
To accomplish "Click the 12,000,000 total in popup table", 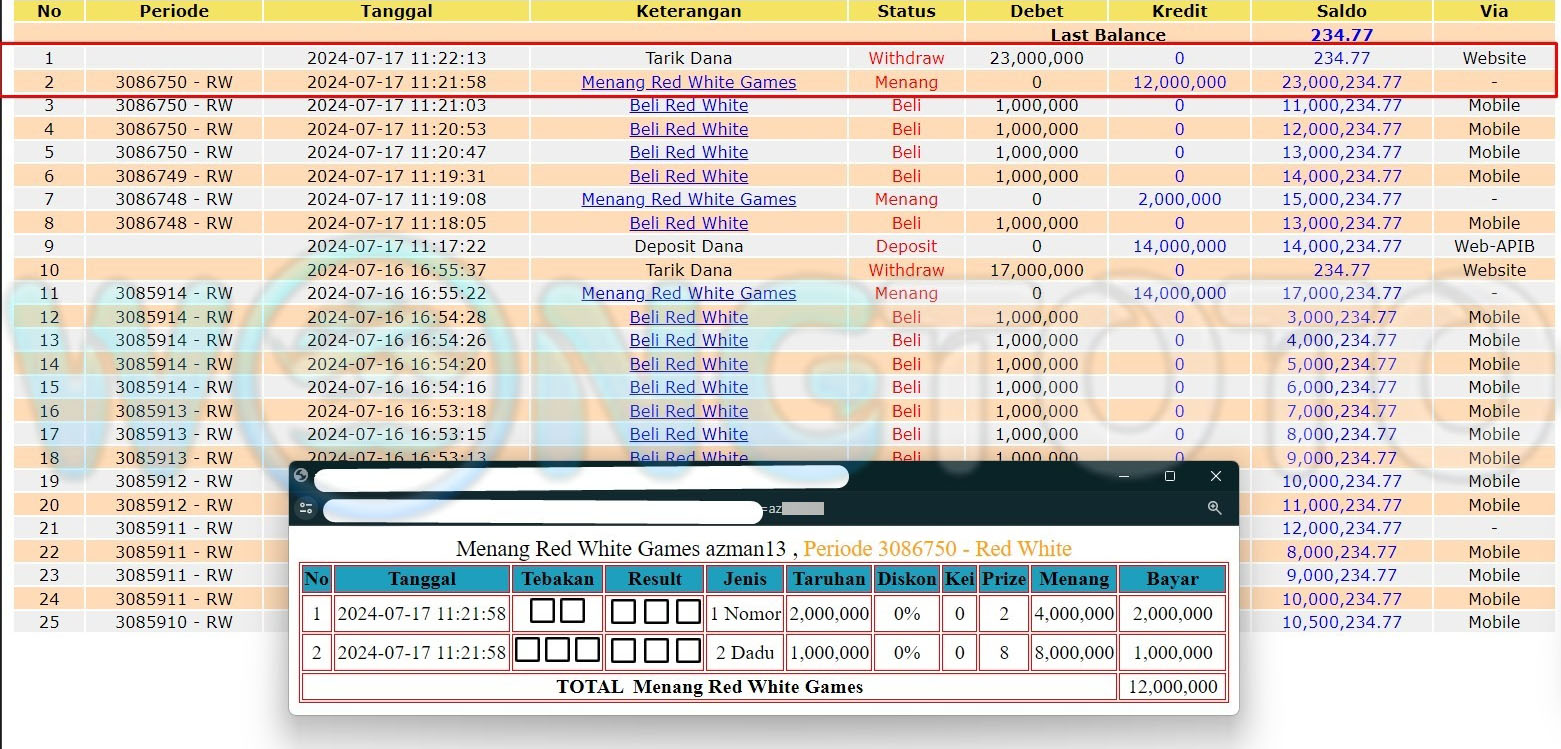I will pyautogui.click(x=1172, y=687).
